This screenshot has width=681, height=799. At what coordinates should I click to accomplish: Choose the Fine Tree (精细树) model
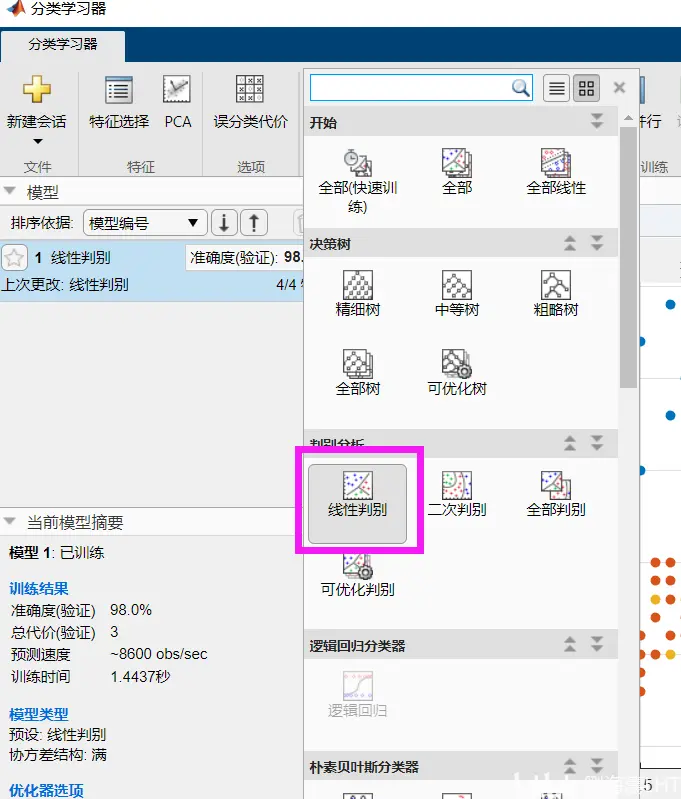pyautogui.click(x=357, y=294)
